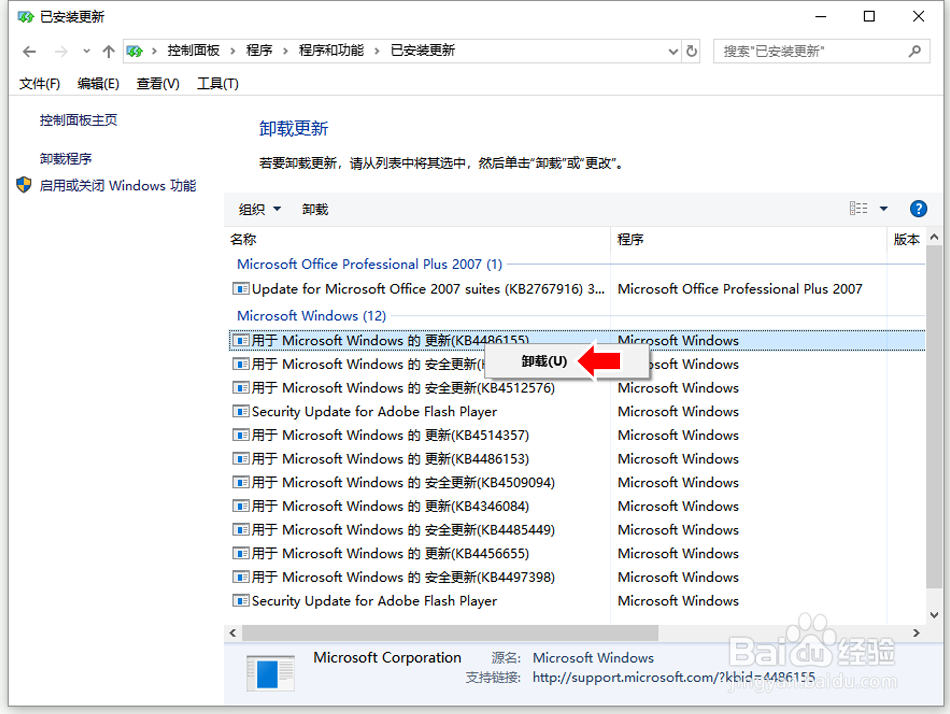
Task: Click the shield icon beside Windows 功能
Action: click(x=24, y=185)
